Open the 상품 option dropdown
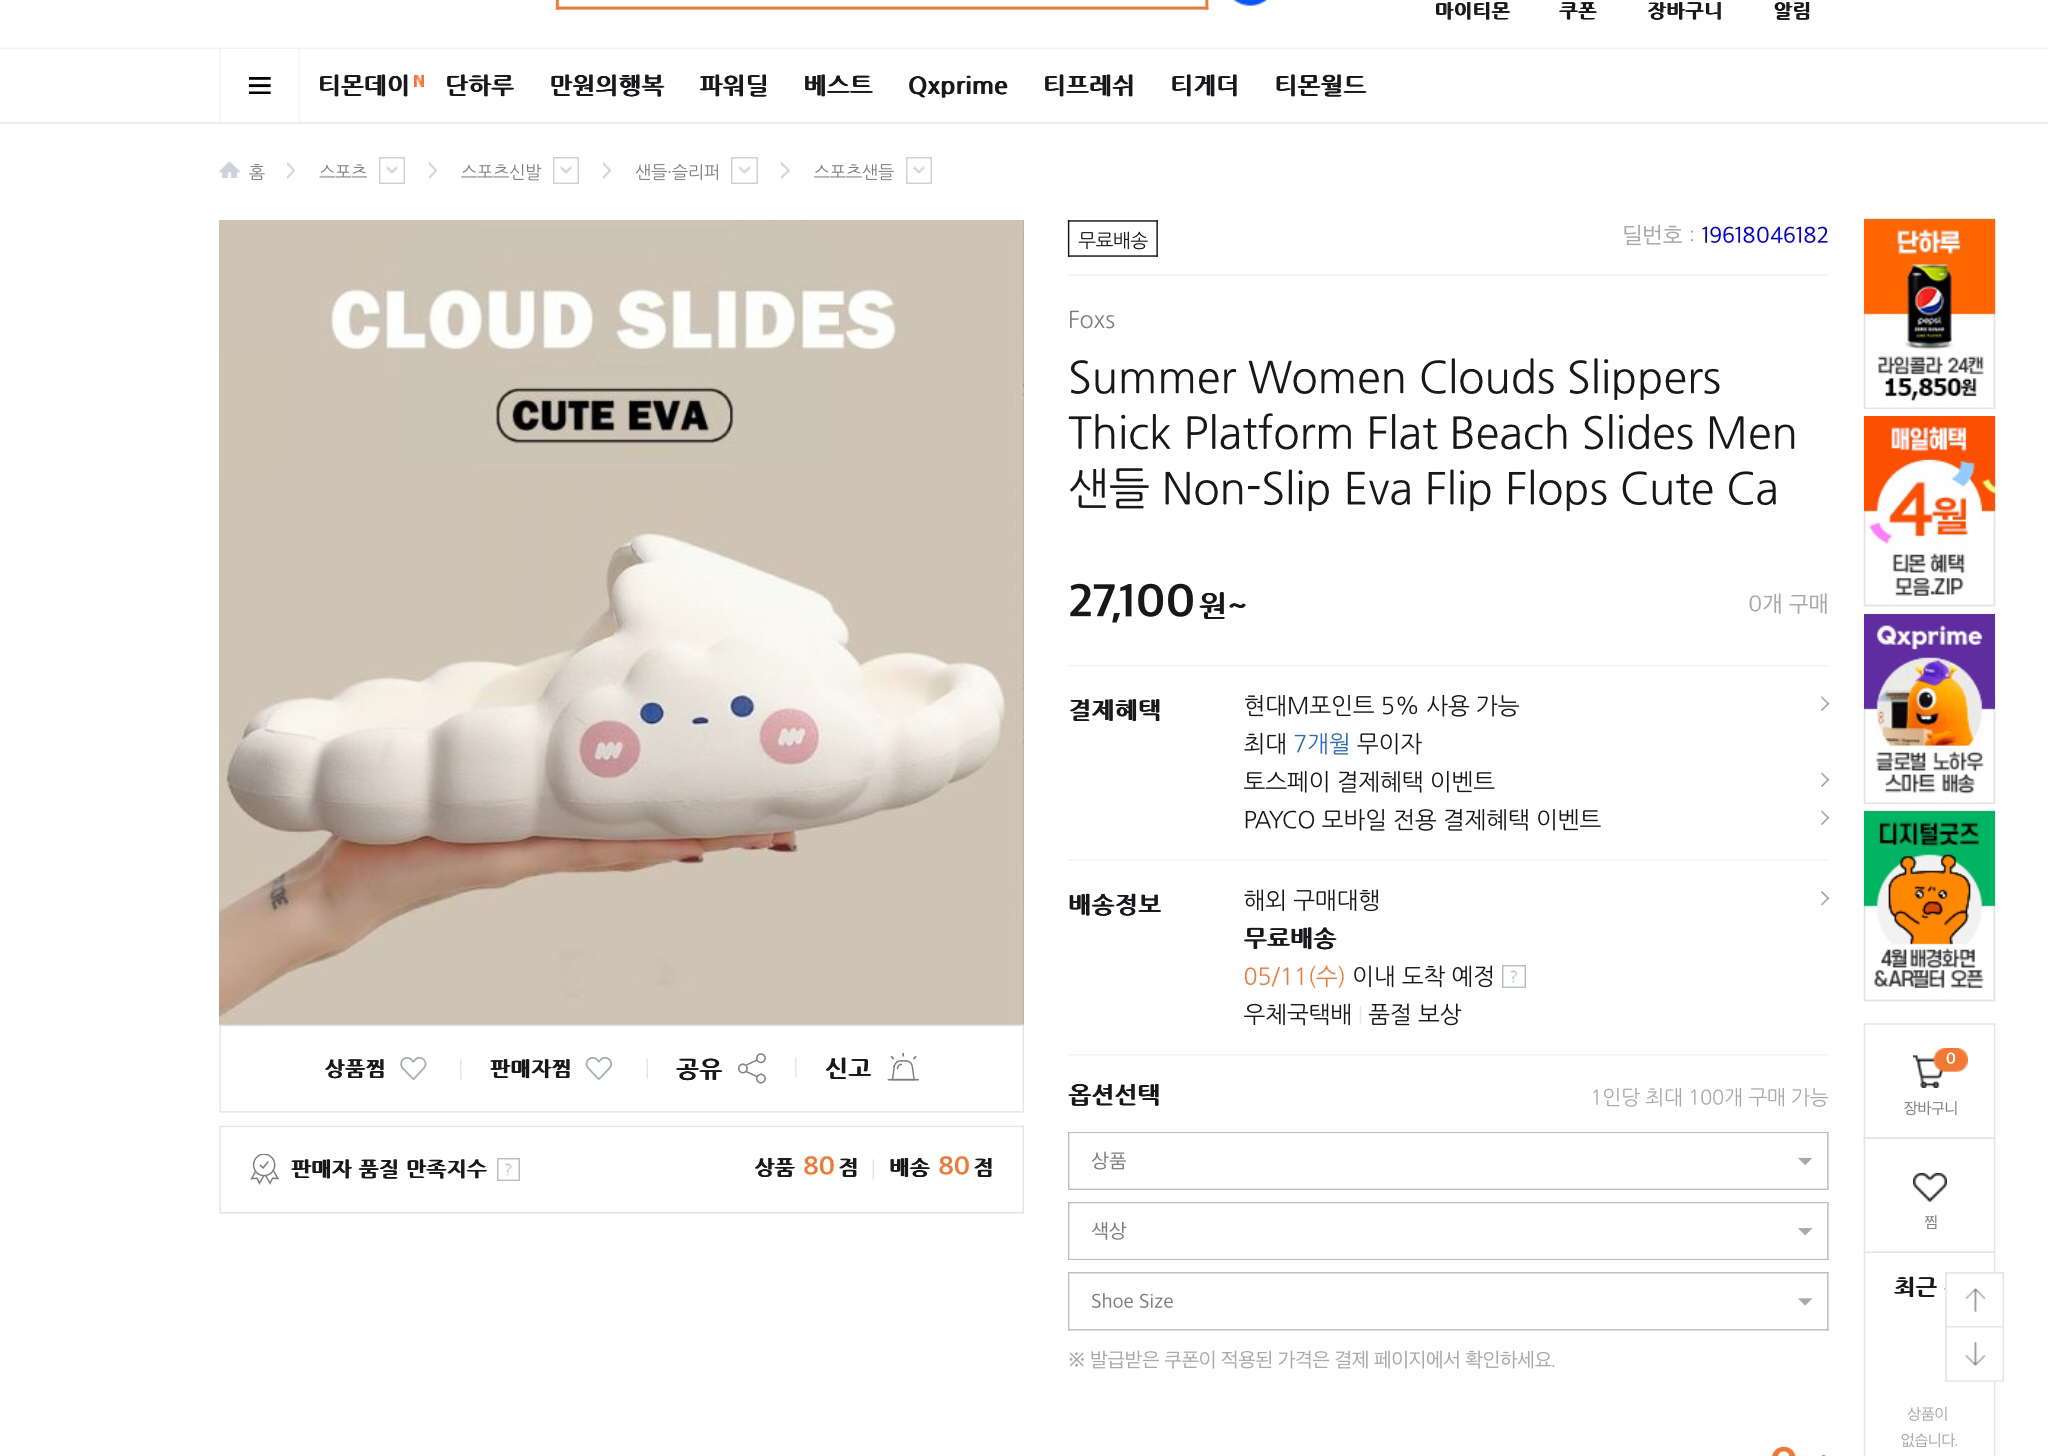The width and height of the screenshot is (2048, 1456). 1447,1161
